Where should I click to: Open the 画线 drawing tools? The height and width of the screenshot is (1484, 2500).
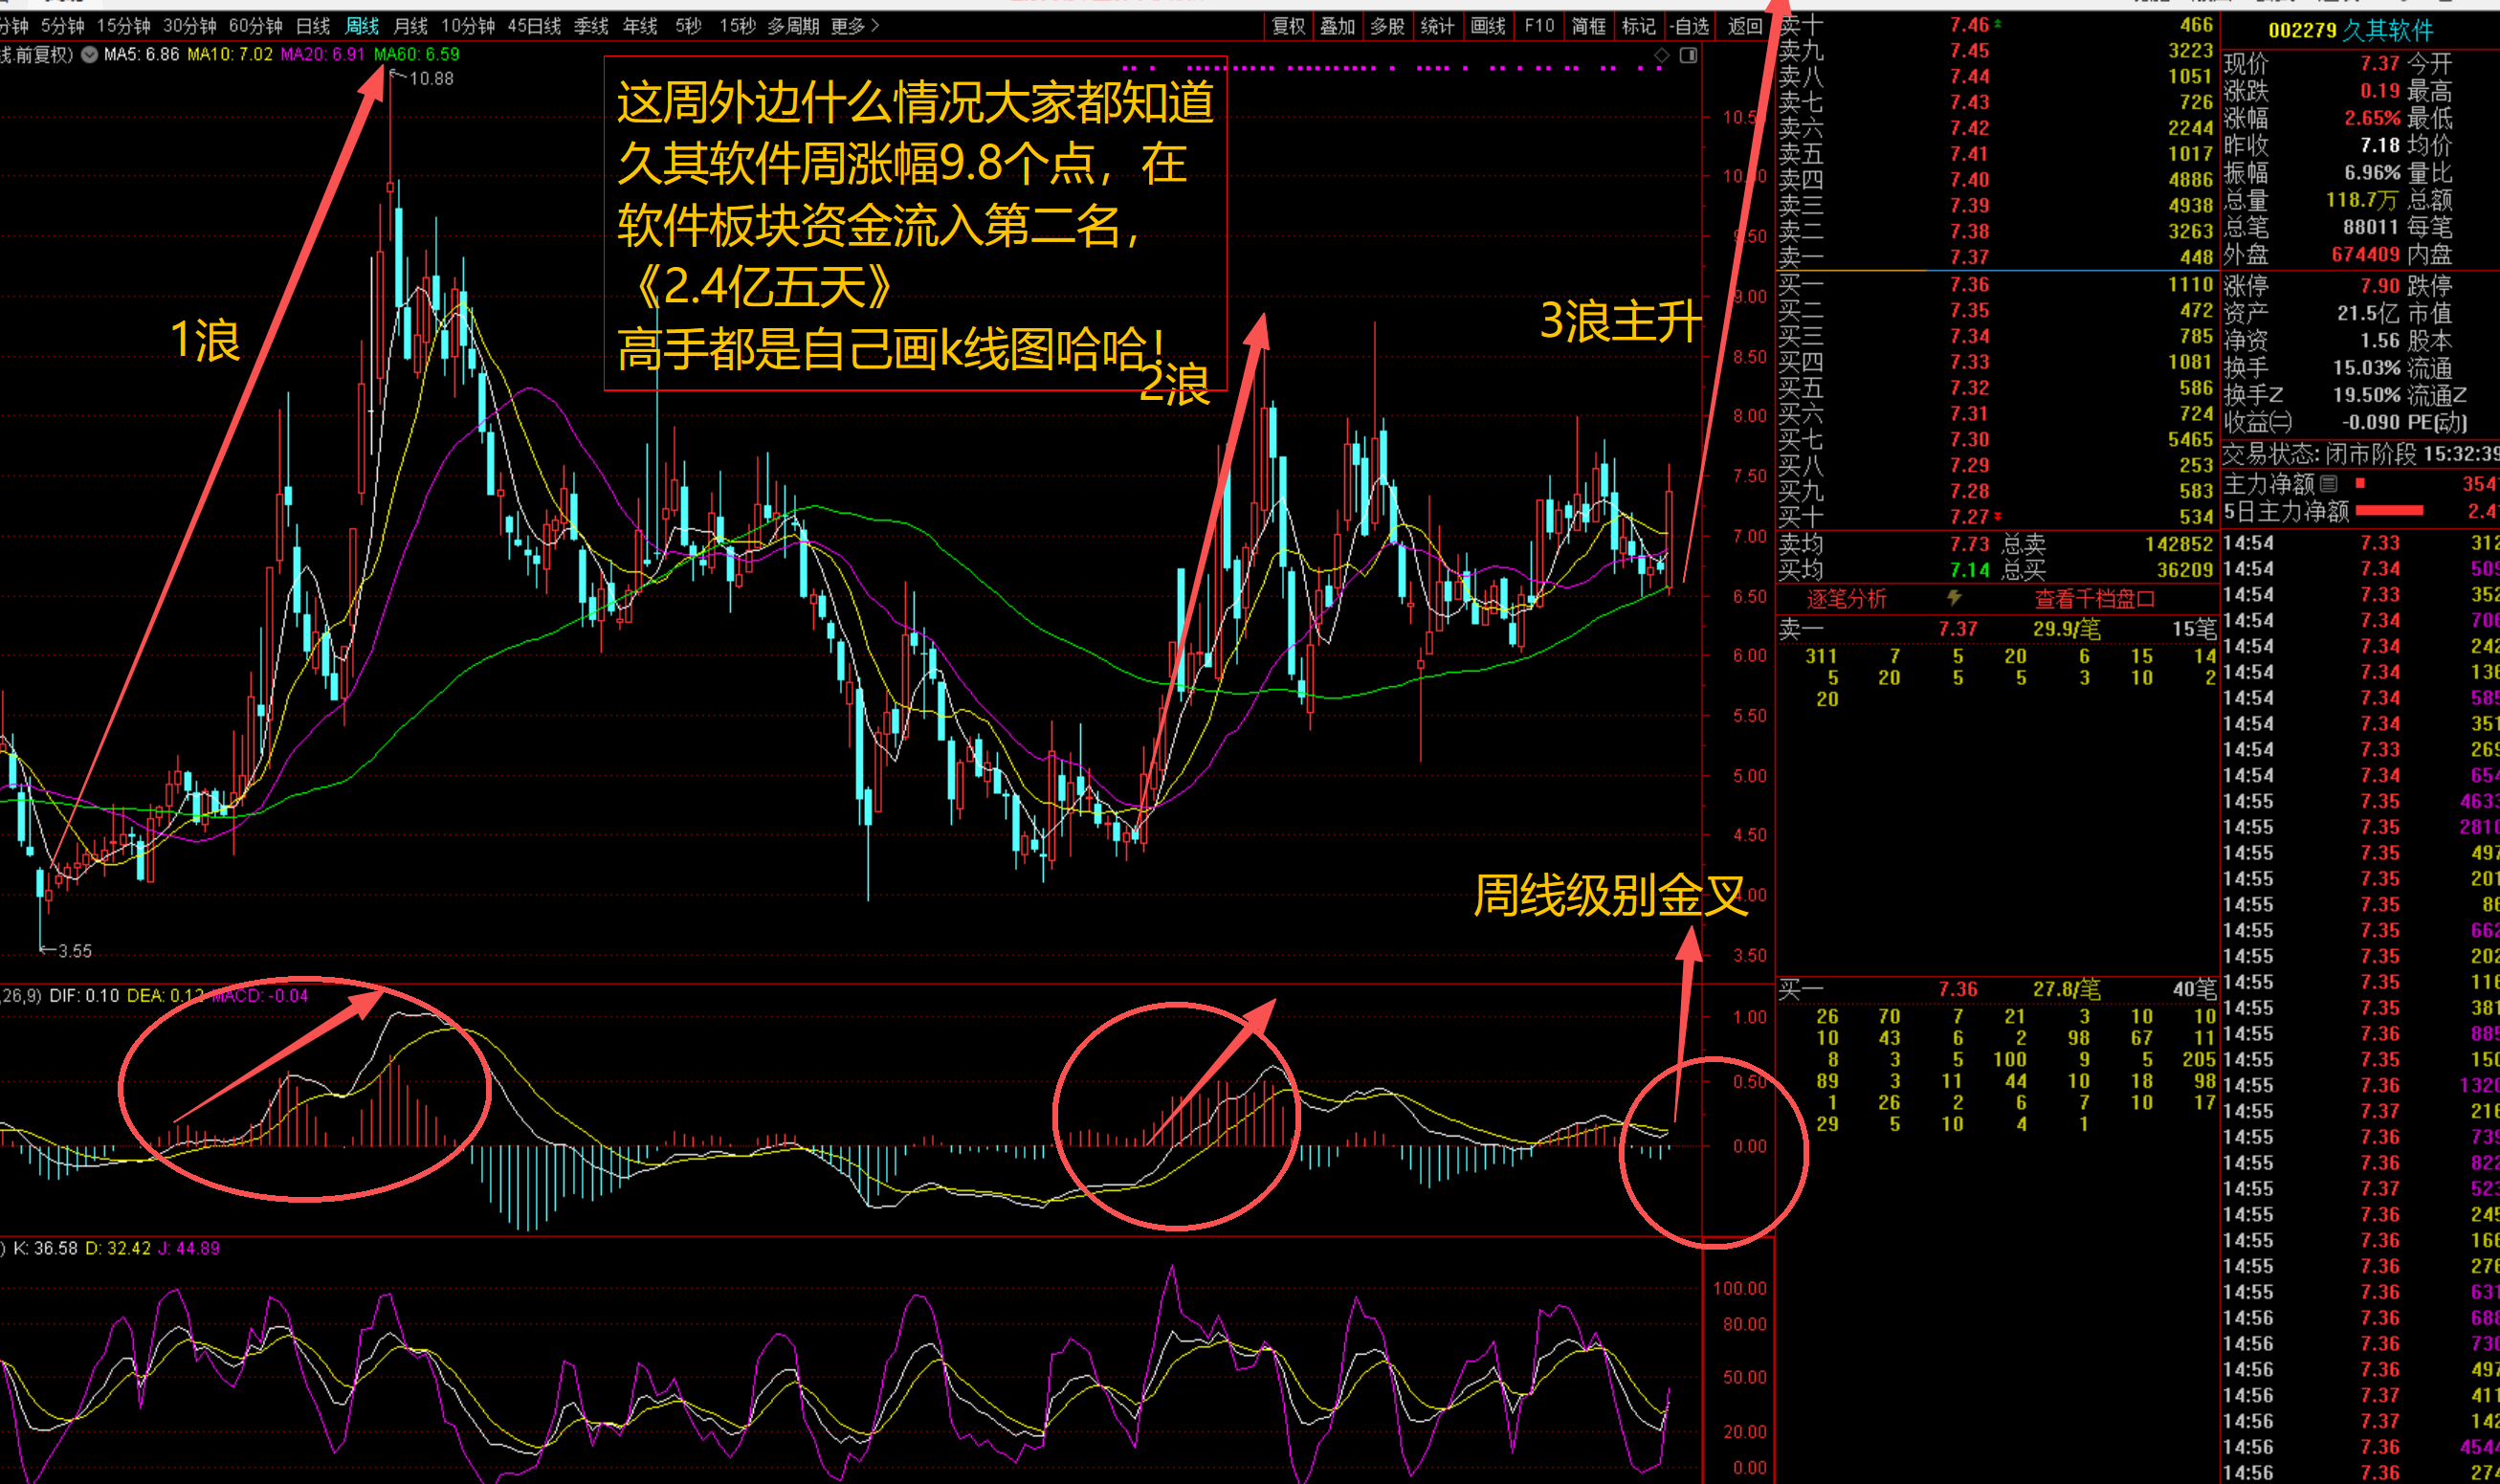point(1488,26)
